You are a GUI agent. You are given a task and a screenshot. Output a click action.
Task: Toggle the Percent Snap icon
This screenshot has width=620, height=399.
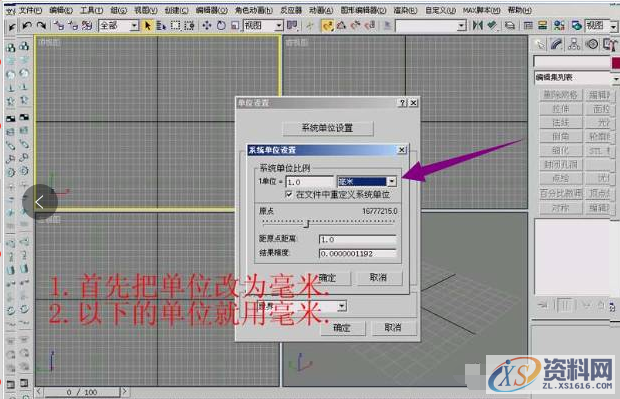[x=356, y=26]
